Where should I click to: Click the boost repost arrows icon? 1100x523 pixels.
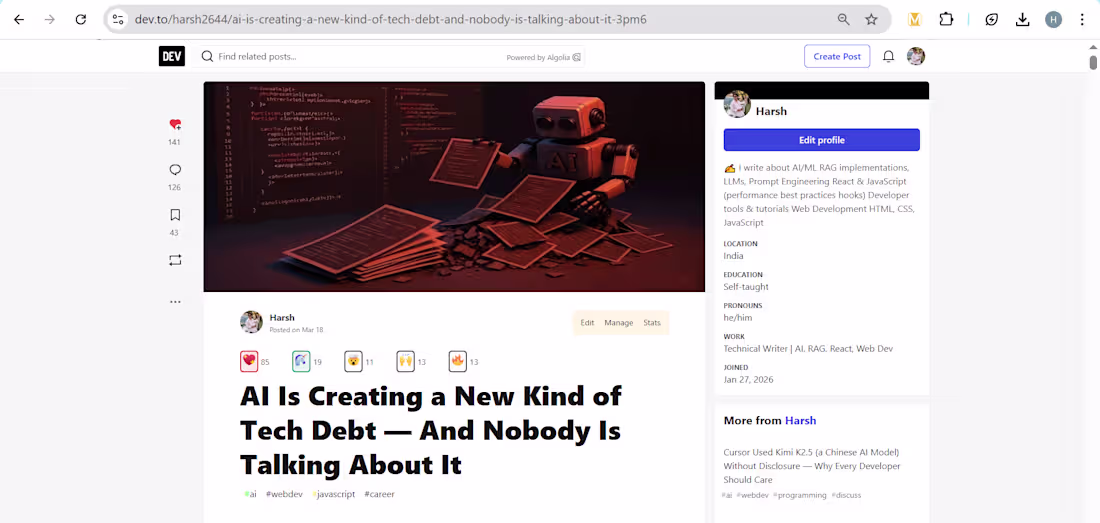[x=175, y=260]
